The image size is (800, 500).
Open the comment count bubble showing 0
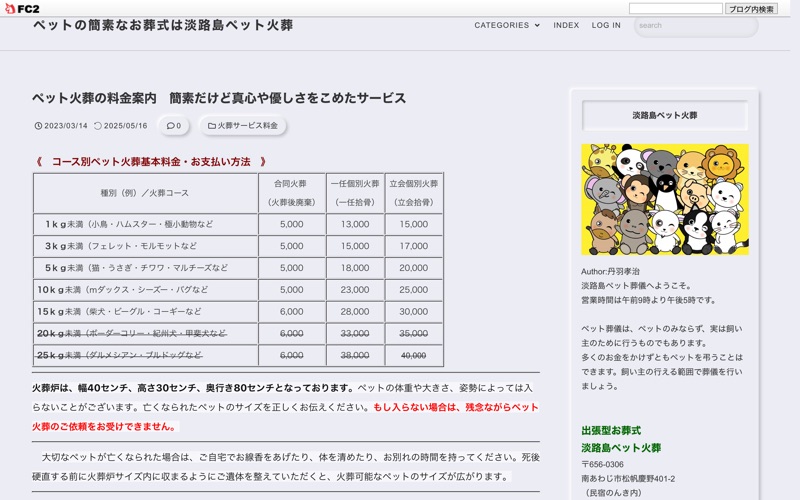pyautogui.click(x=174, y=126)
